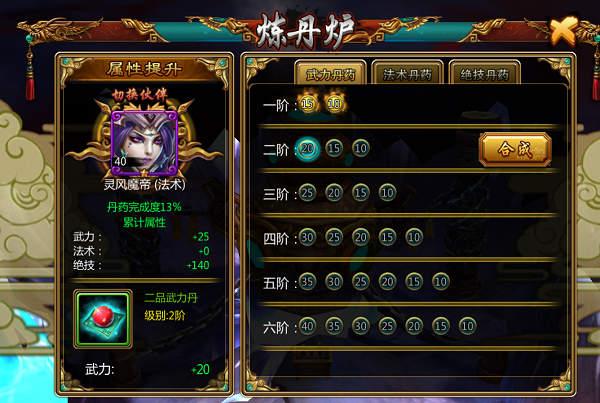This screenshot has width=600, height=403.
Task: Select the 40 pill in 六阶 row
Action: pyautogui.click(x=308, y=326)
